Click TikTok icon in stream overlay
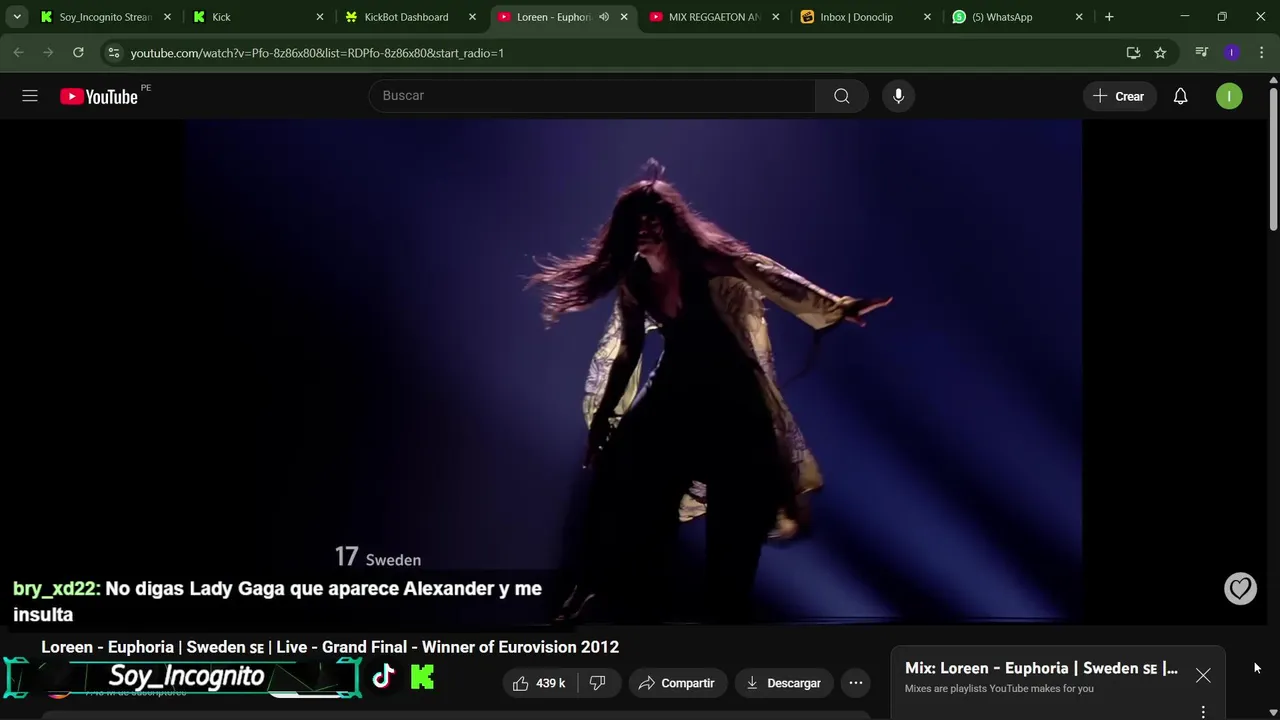The width and height of the screenshot is (1280, 720). coord(384,677)
